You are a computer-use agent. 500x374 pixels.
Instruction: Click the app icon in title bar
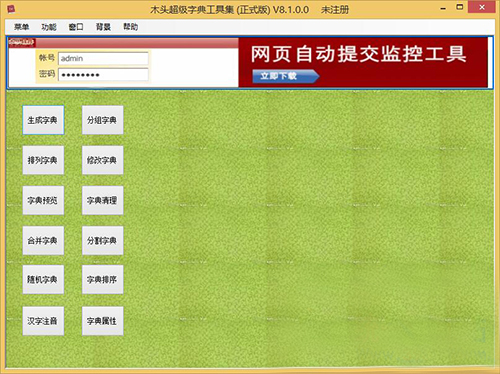coord(11,9)
